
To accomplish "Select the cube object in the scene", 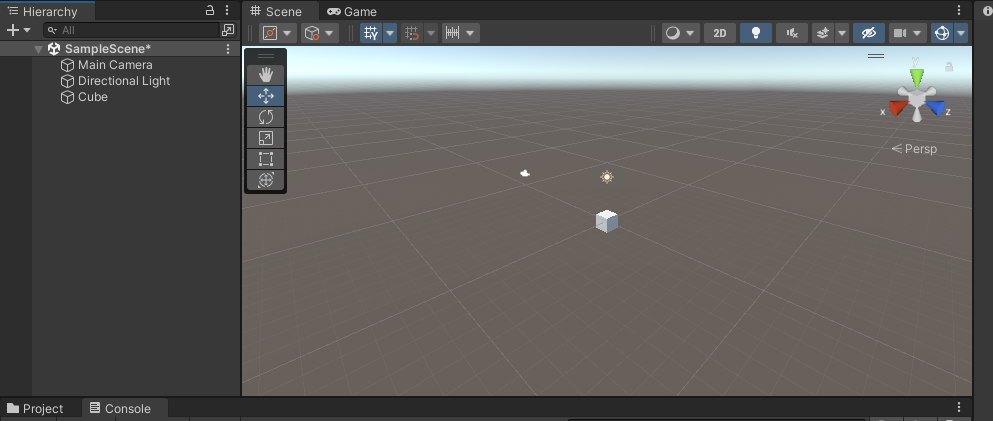I will click(607, 222).
